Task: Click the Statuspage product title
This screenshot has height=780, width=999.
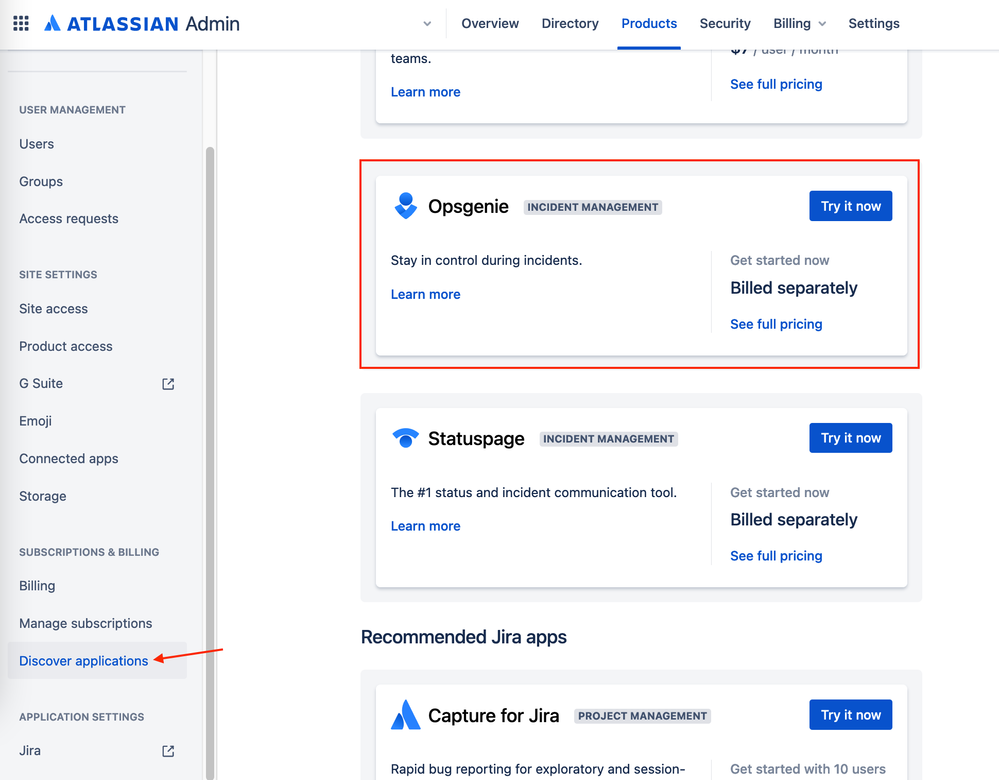Action: tap(476, 438)
